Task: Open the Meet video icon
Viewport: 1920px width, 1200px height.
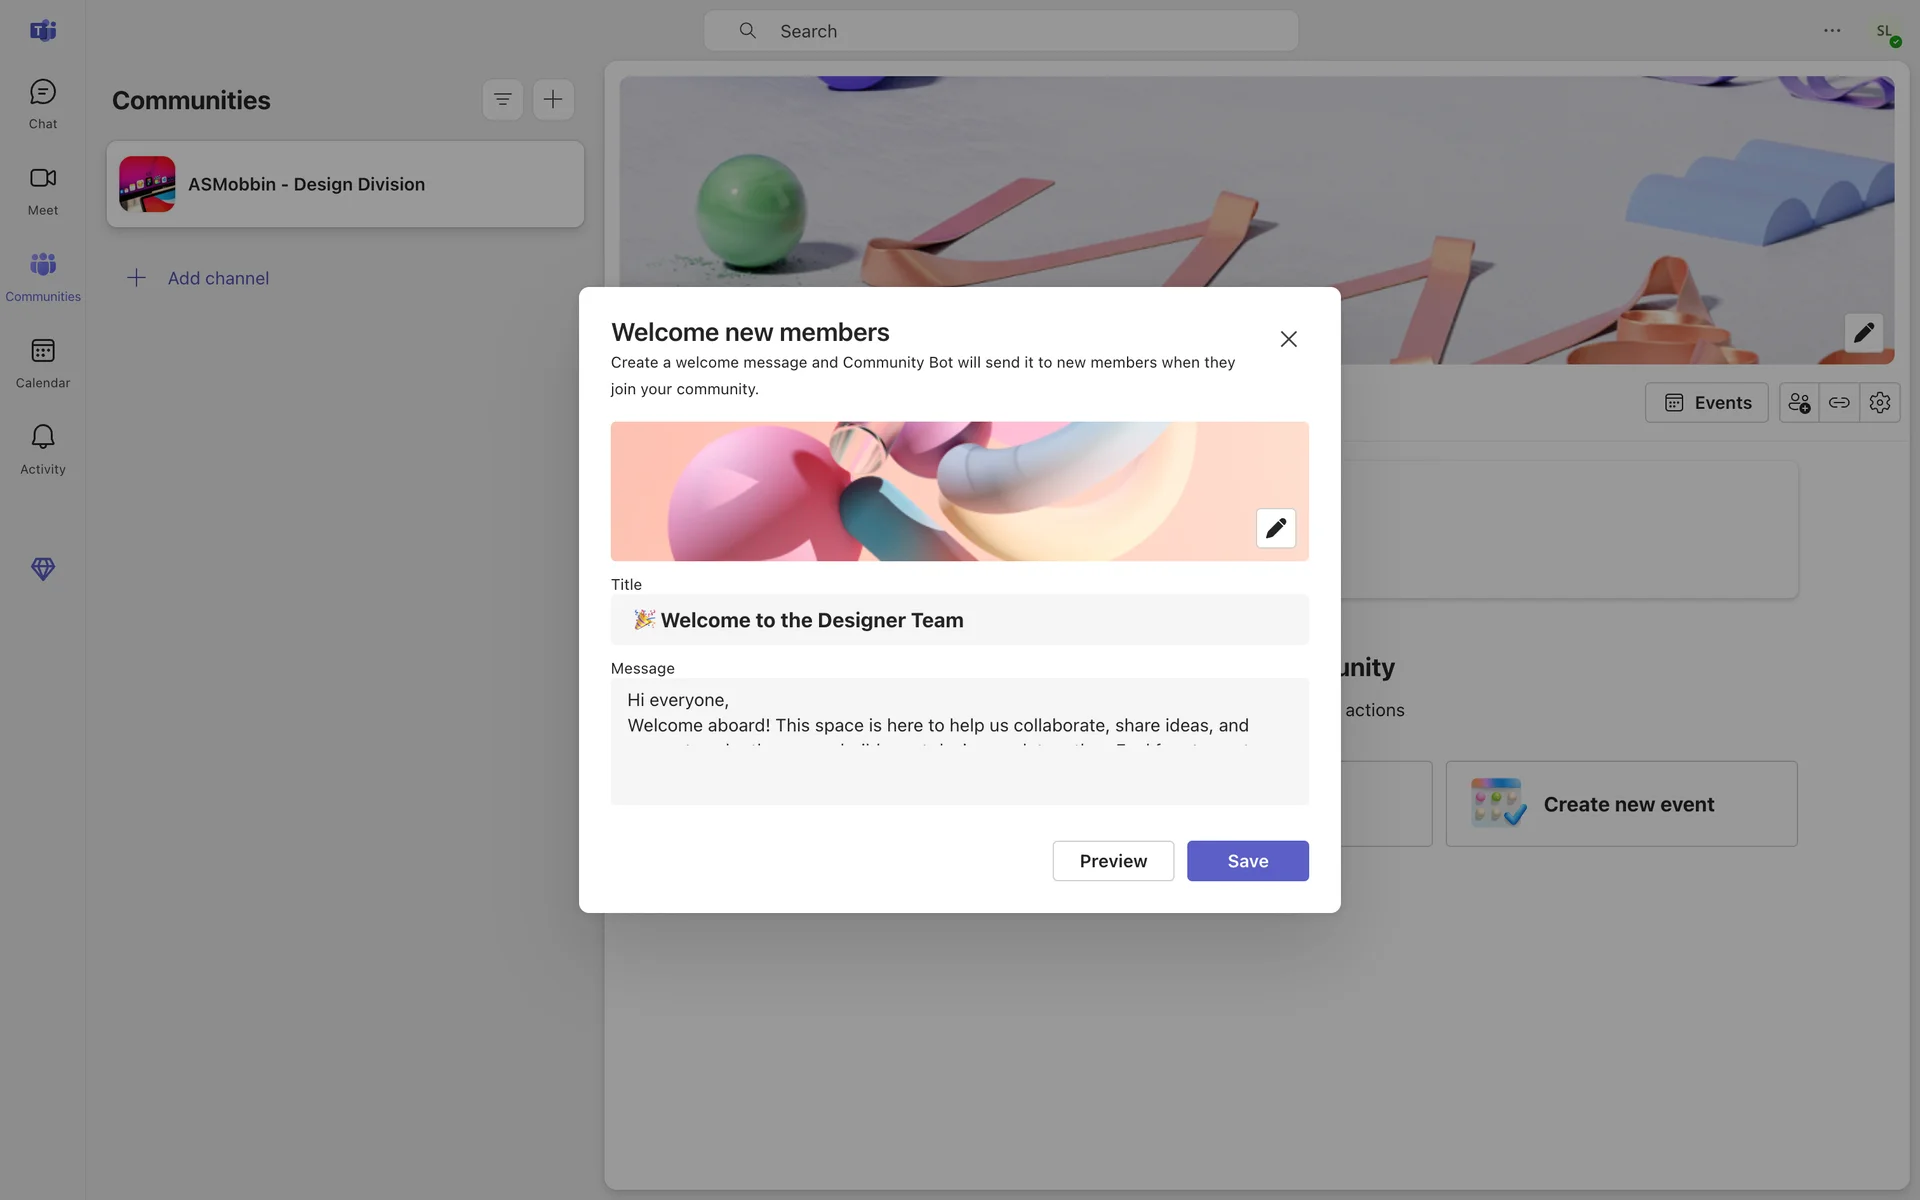Action: pos(42,190)
